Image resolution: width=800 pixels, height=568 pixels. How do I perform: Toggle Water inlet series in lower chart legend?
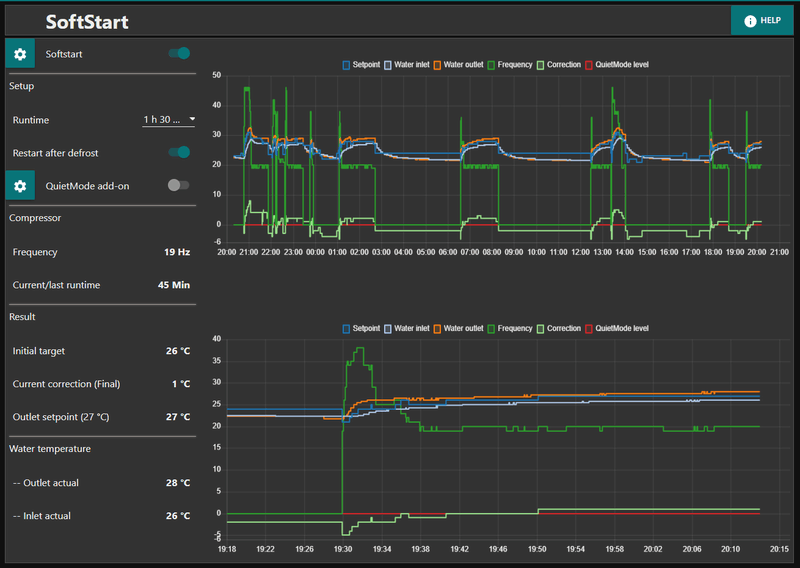(x=407, y=329)
